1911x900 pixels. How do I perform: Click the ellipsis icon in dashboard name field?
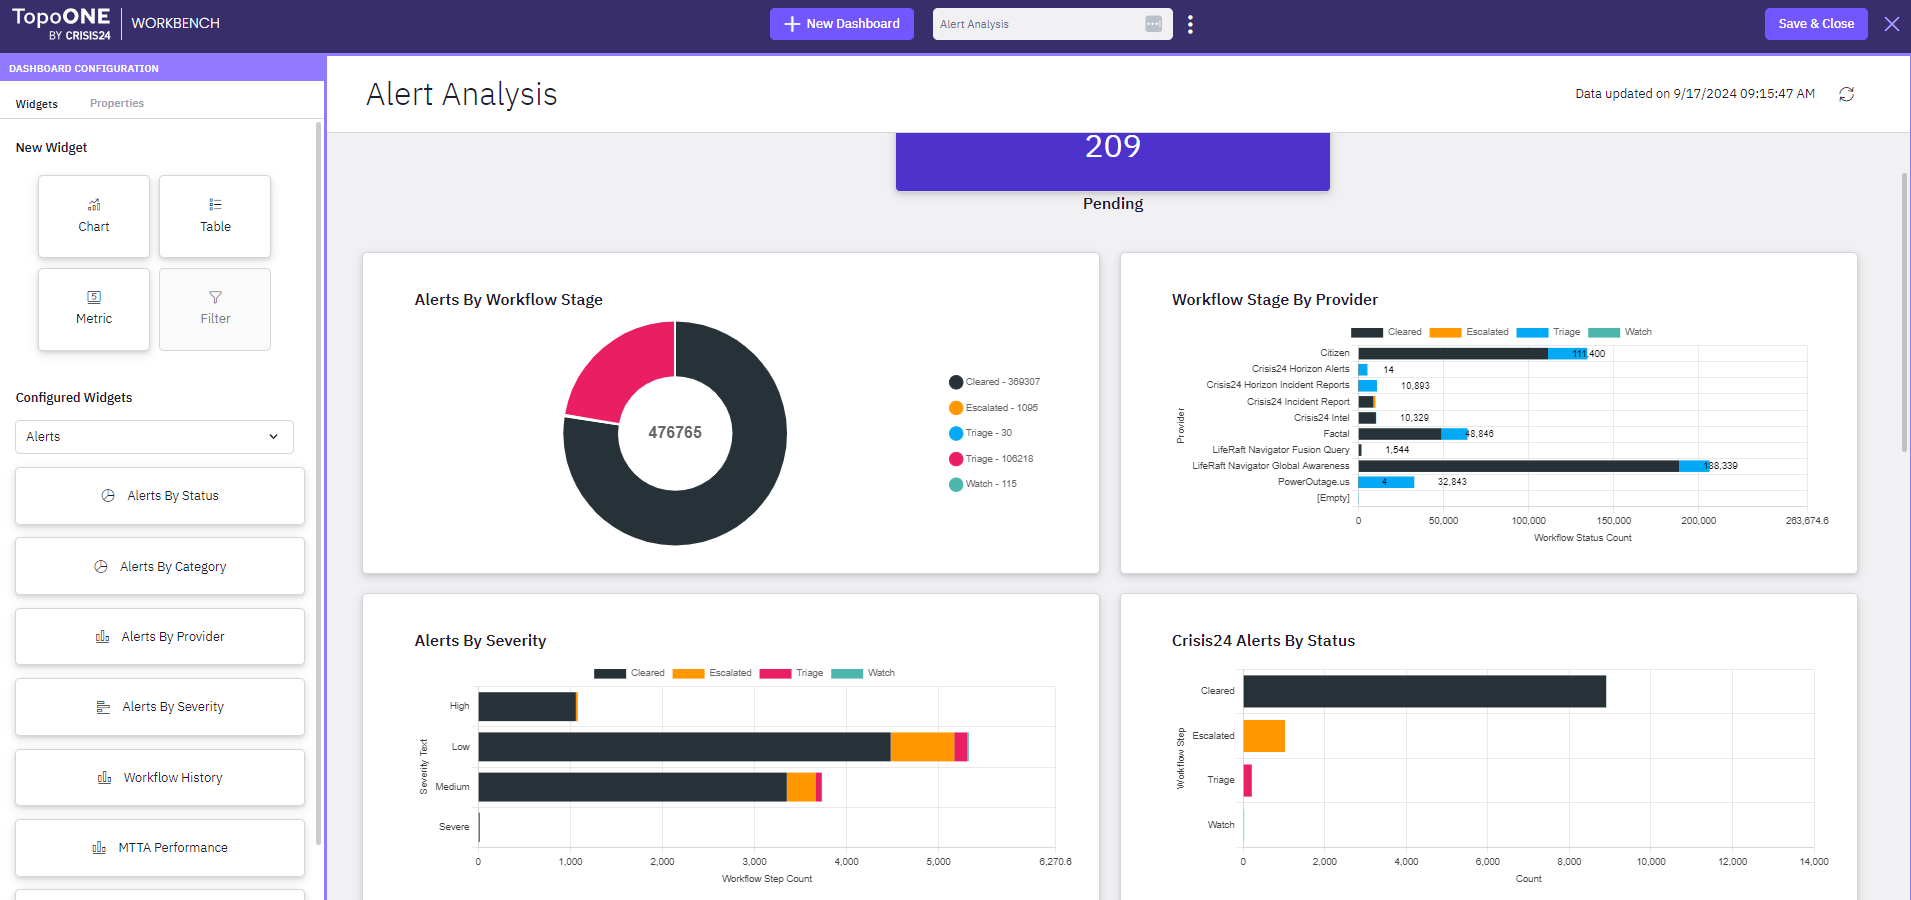tap(1153, 24)
